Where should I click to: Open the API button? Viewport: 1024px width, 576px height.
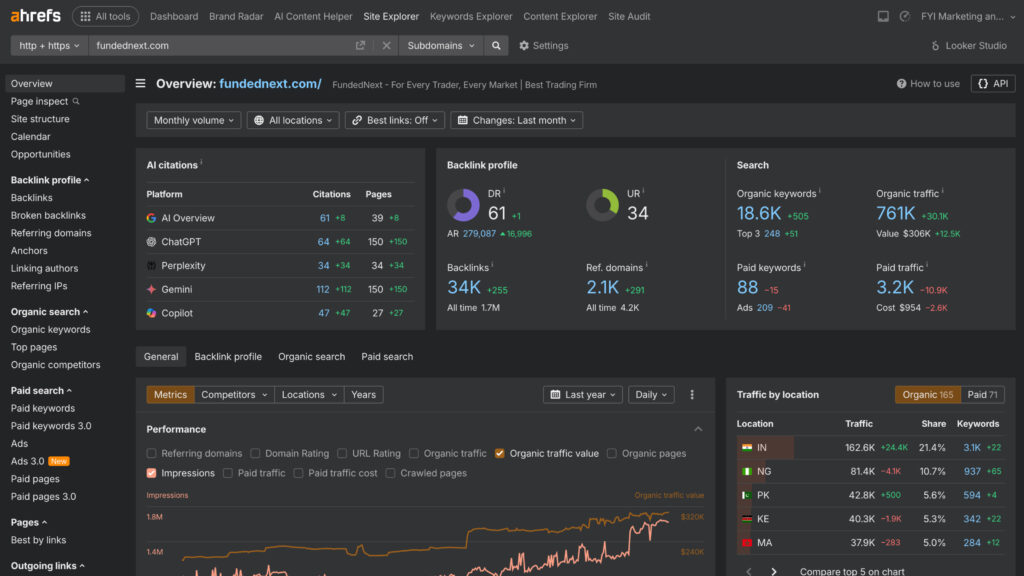(993, 84)
